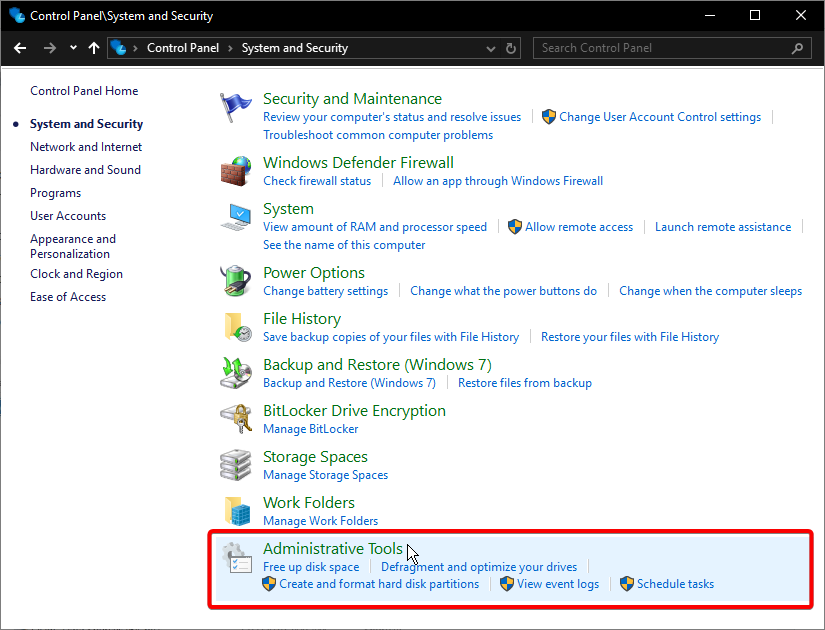825x630 pixels.
Task: Open the recent locations dropdown arrow
Action: [x=73, y=48]
